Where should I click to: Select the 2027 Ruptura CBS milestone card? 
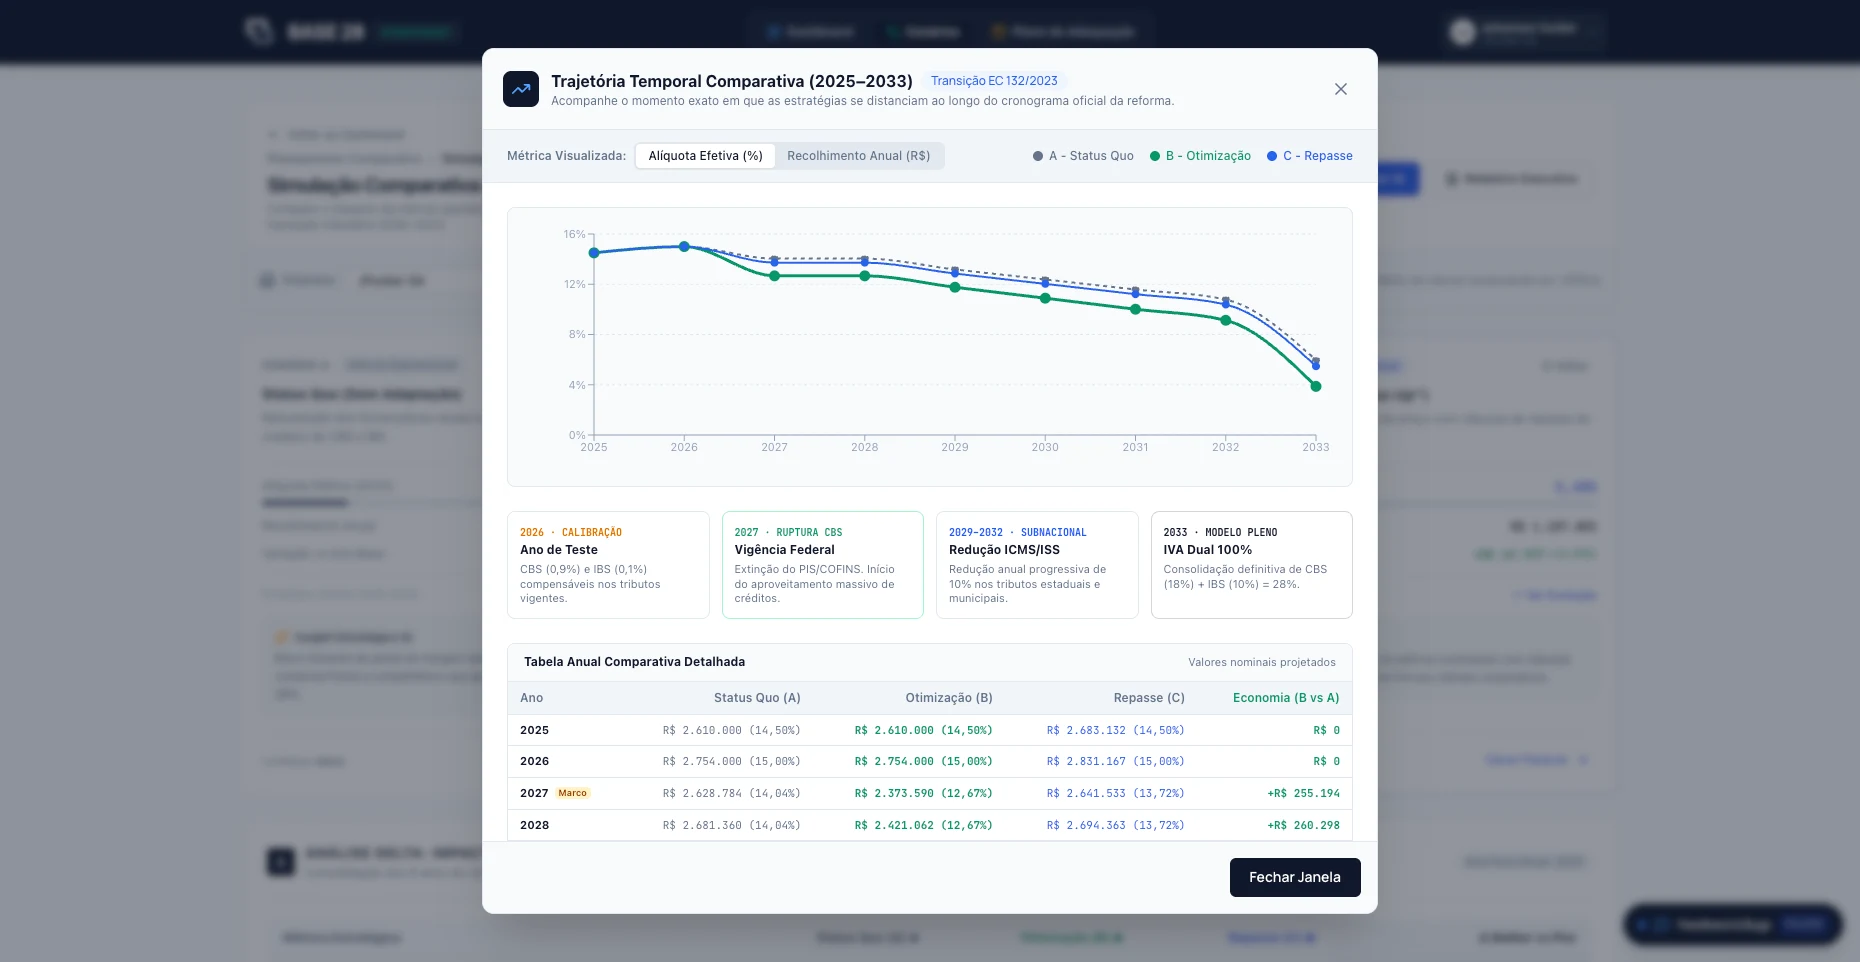(822, 565)
